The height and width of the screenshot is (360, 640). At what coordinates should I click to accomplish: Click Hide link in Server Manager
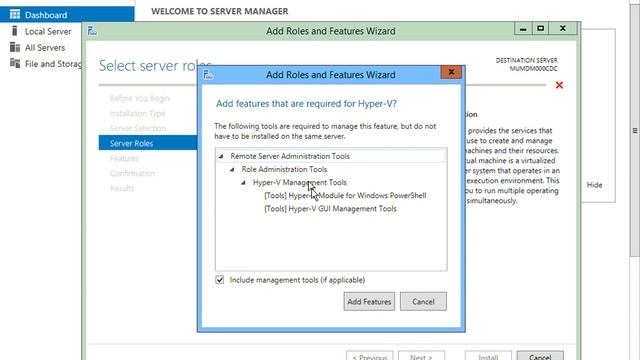594,185
